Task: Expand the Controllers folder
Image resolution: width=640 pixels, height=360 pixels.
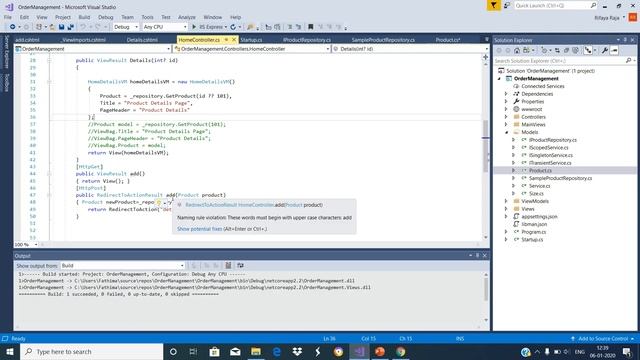Action: [x=507, y=117]
